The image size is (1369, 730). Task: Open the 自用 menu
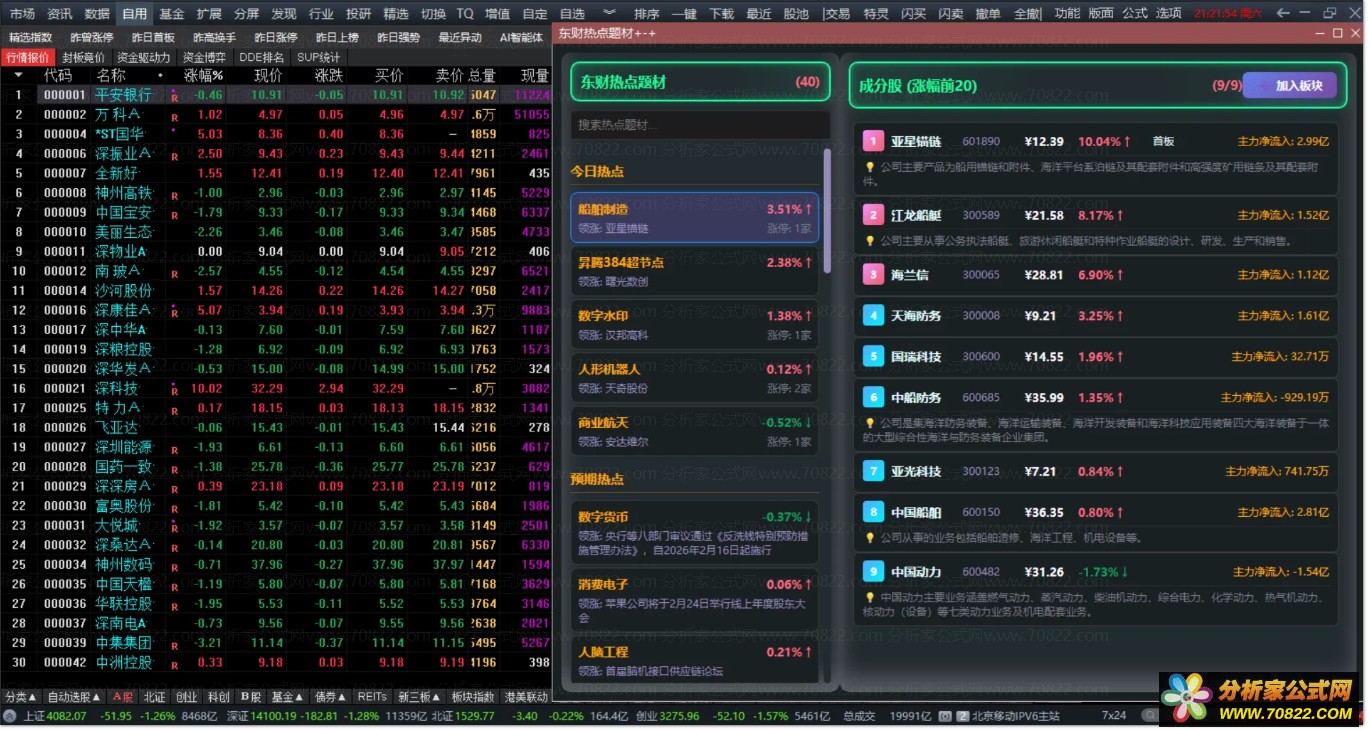tap(134, 14)
